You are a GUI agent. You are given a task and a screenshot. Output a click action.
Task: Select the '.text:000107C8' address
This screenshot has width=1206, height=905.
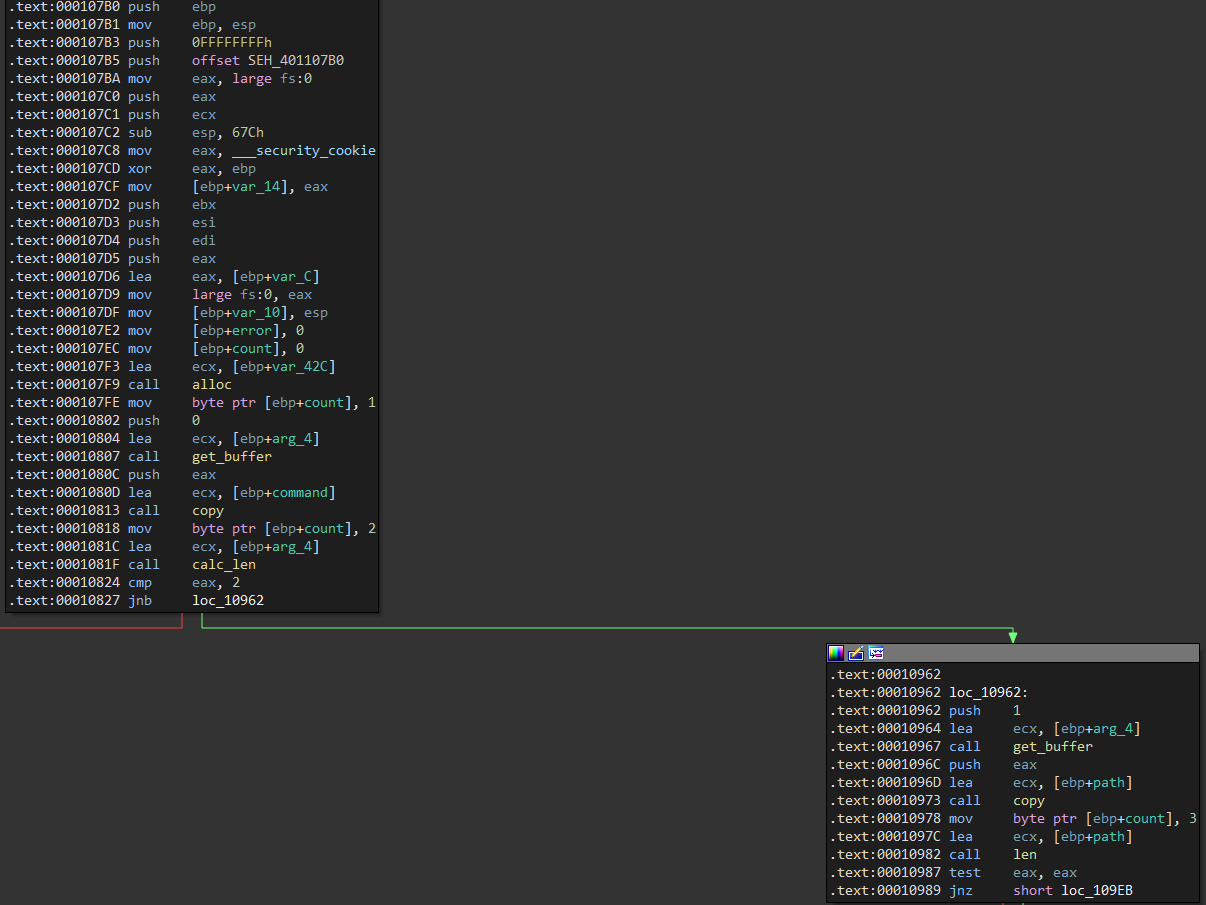(x=64, y=151)
